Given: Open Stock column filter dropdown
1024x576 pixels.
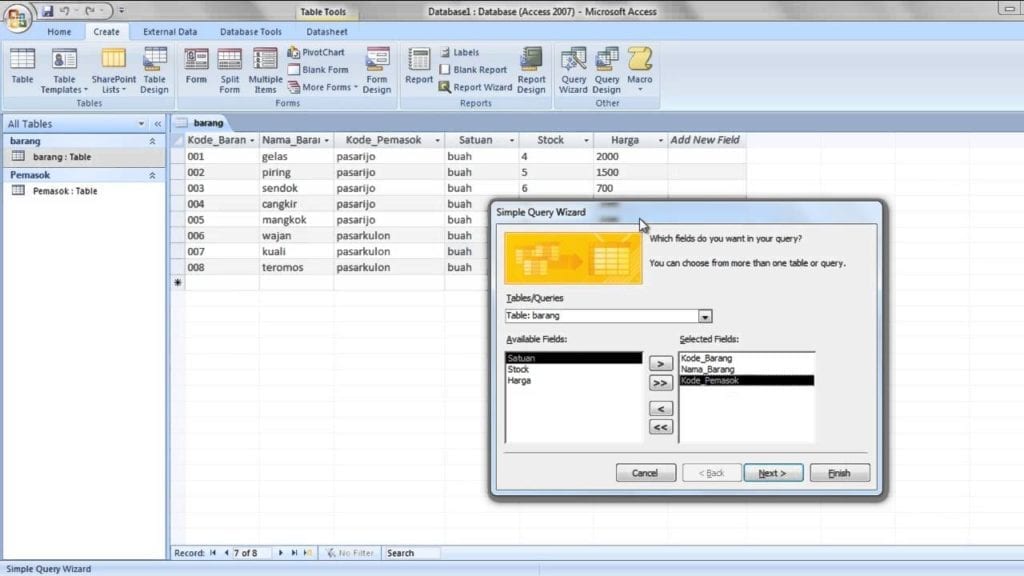Looking at the screenshot, I should click(x=586, y=140).
